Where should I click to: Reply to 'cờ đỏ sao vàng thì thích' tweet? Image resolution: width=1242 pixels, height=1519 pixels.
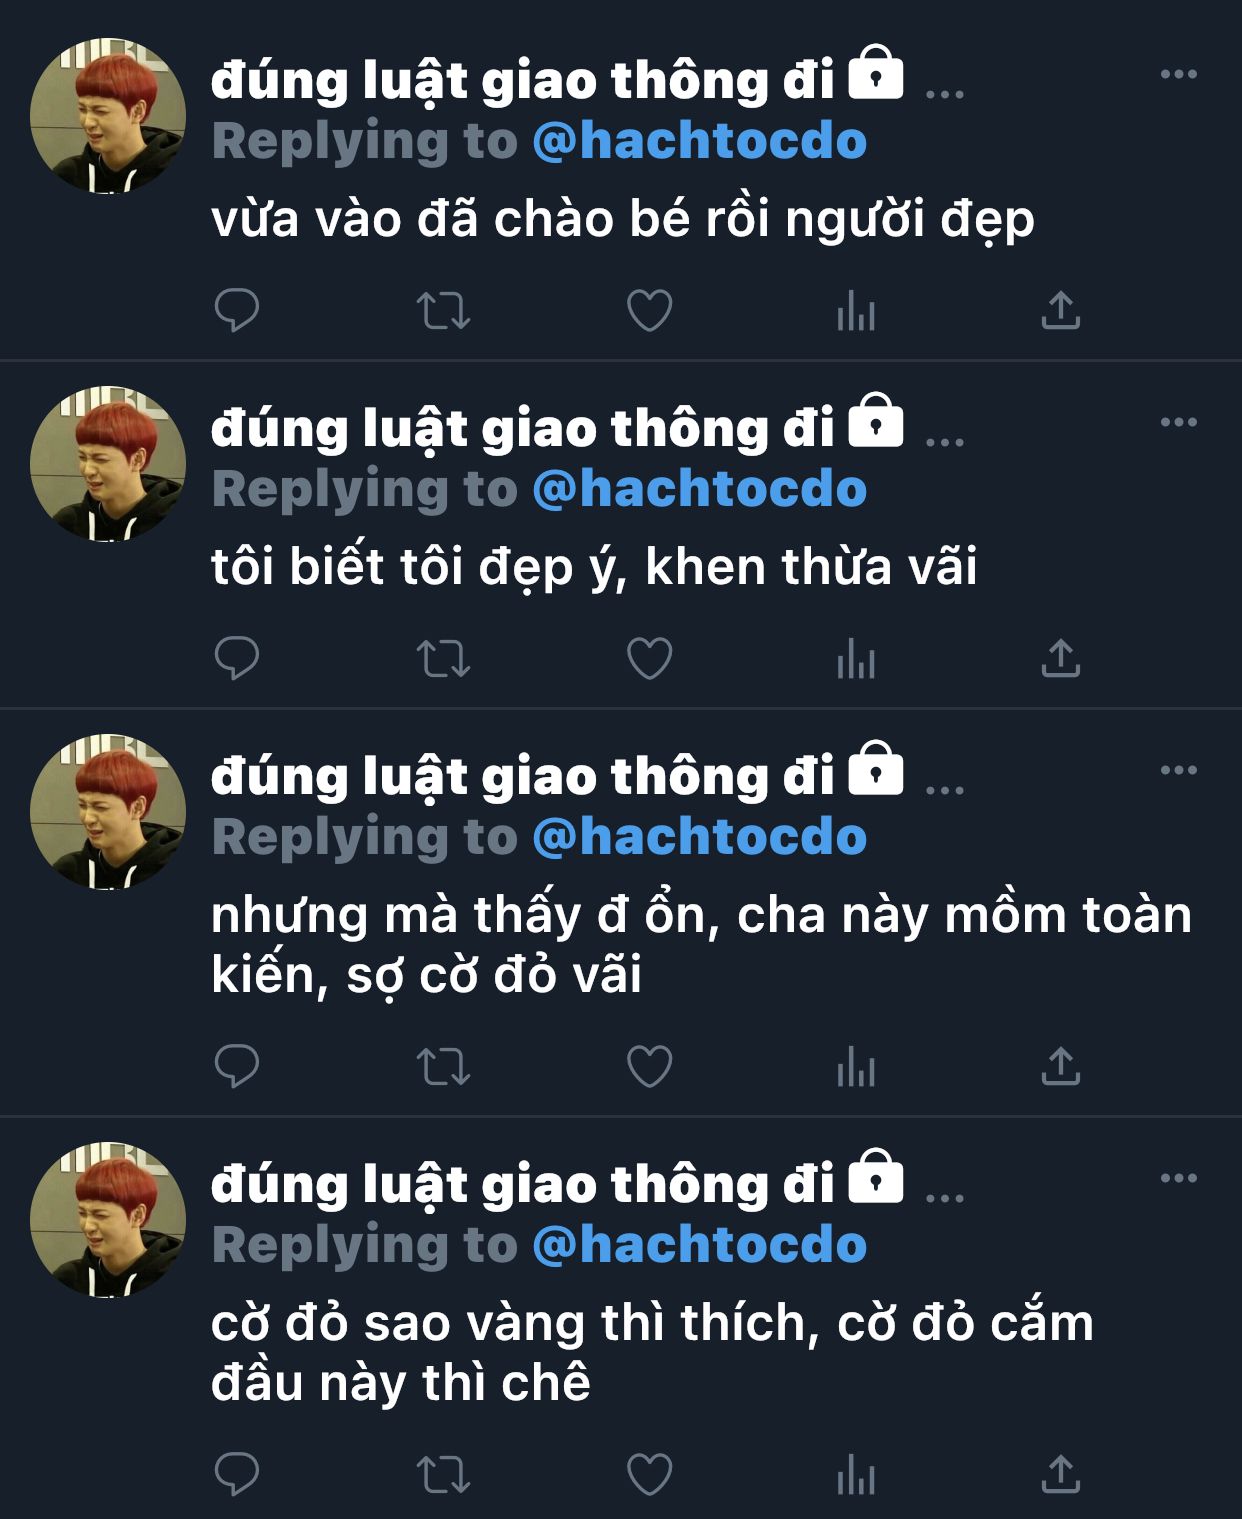(x=237, y=1474)
